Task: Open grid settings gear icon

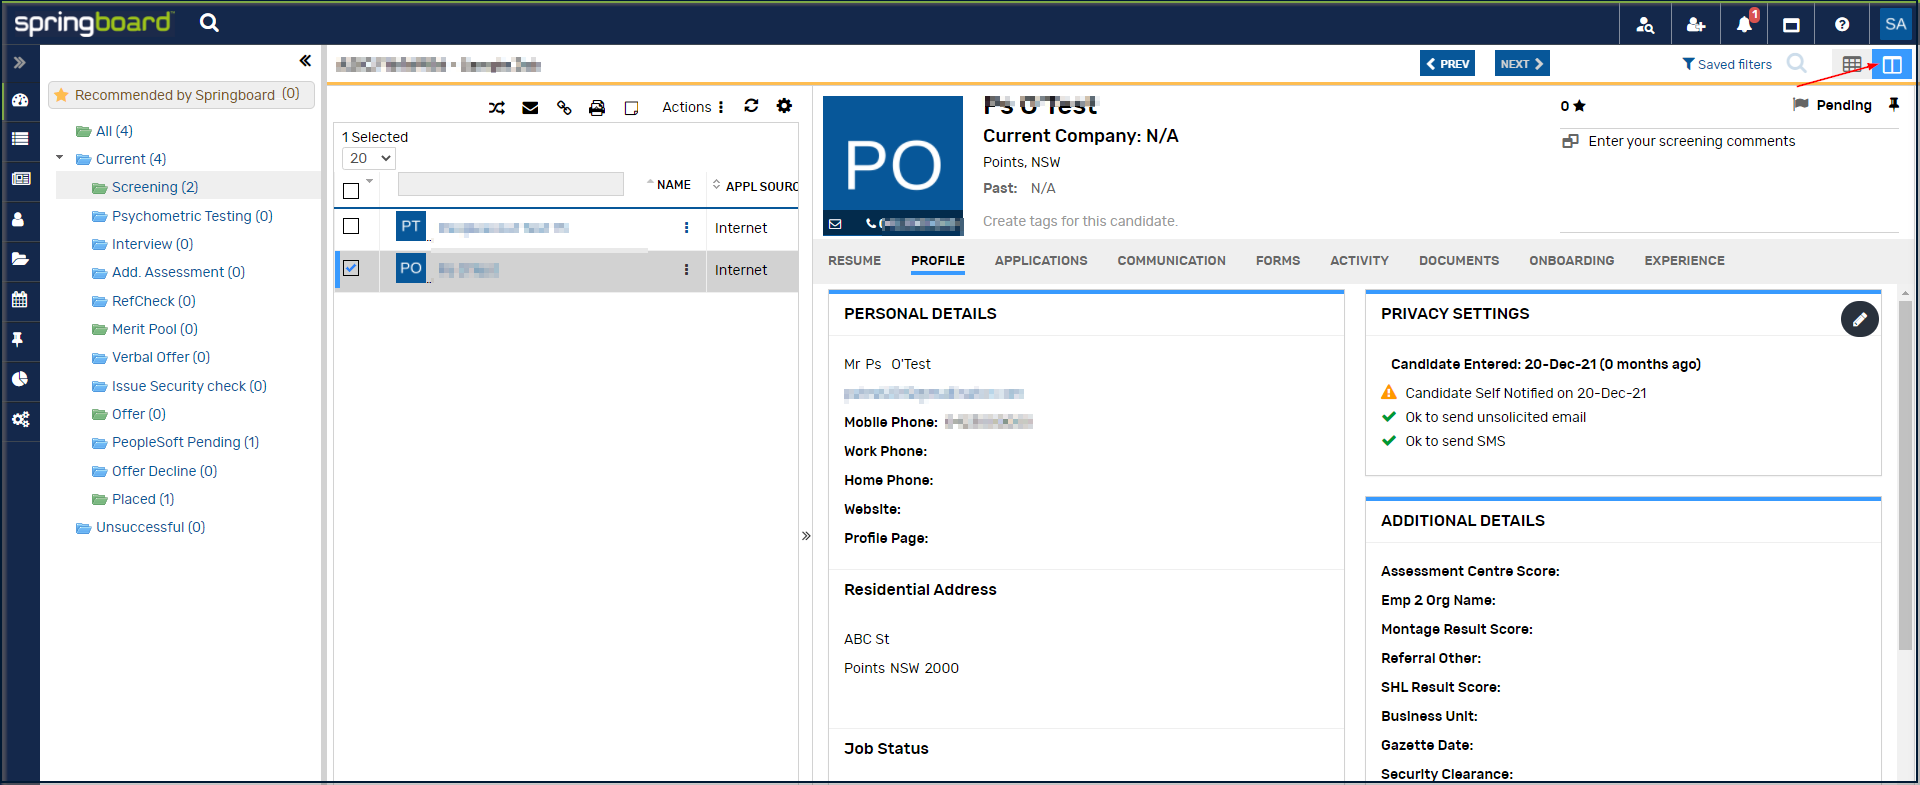Action: click(784, 105)
